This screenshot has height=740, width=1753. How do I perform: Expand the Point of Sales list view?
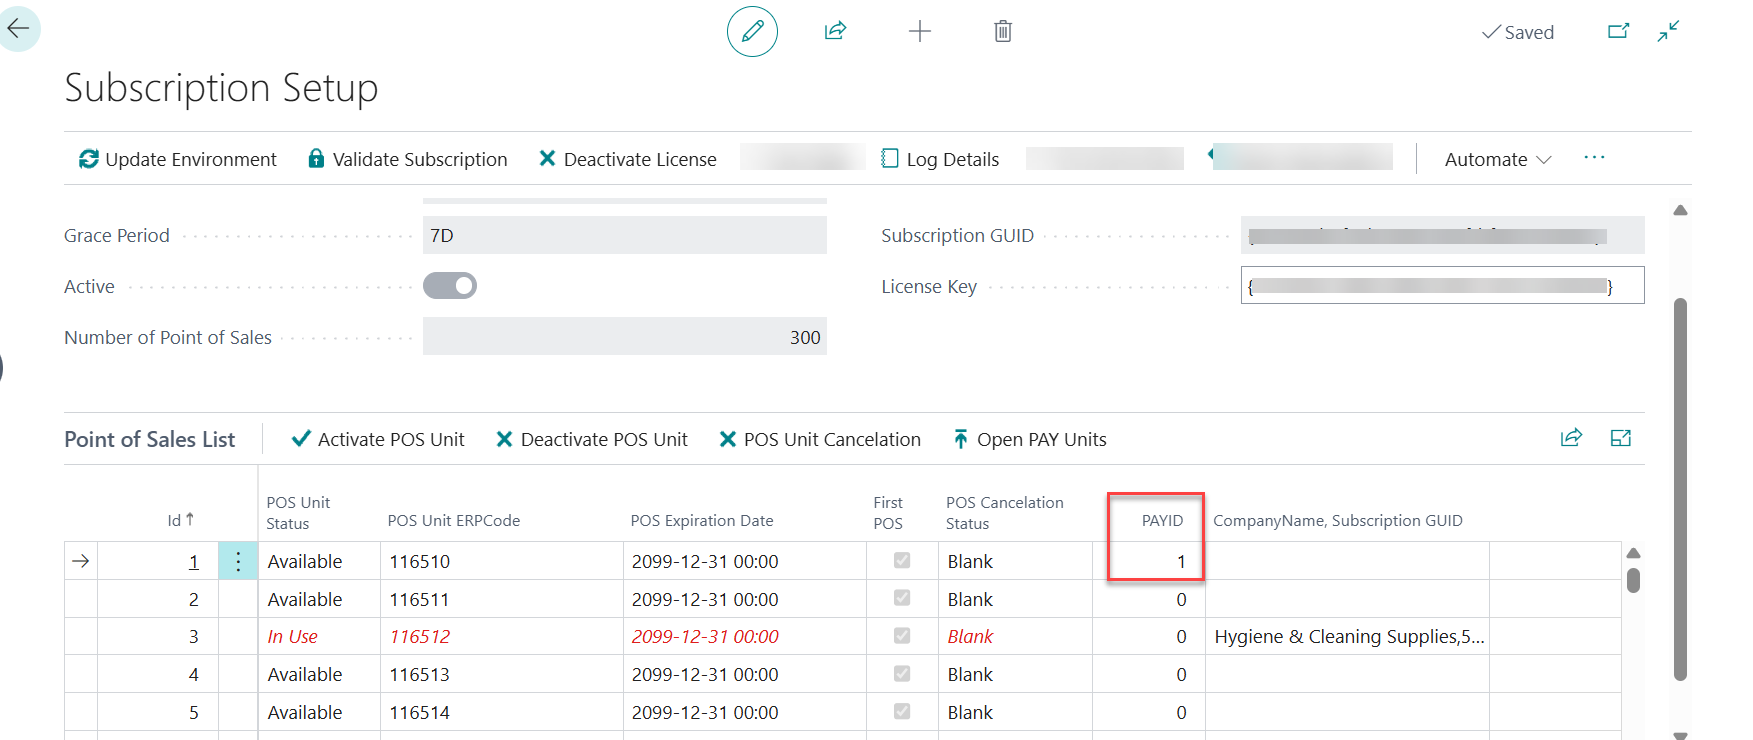click(x=1621, y=438)
